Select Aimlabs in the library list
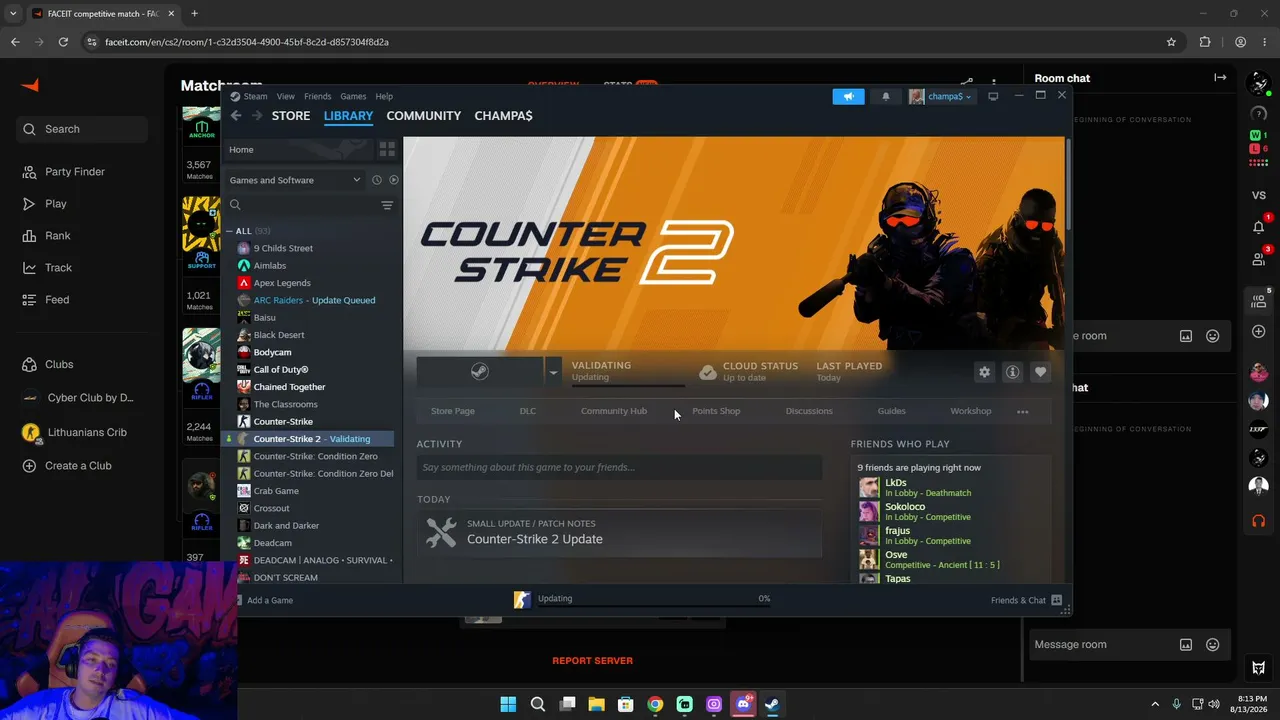 click(x=269, y=266)
